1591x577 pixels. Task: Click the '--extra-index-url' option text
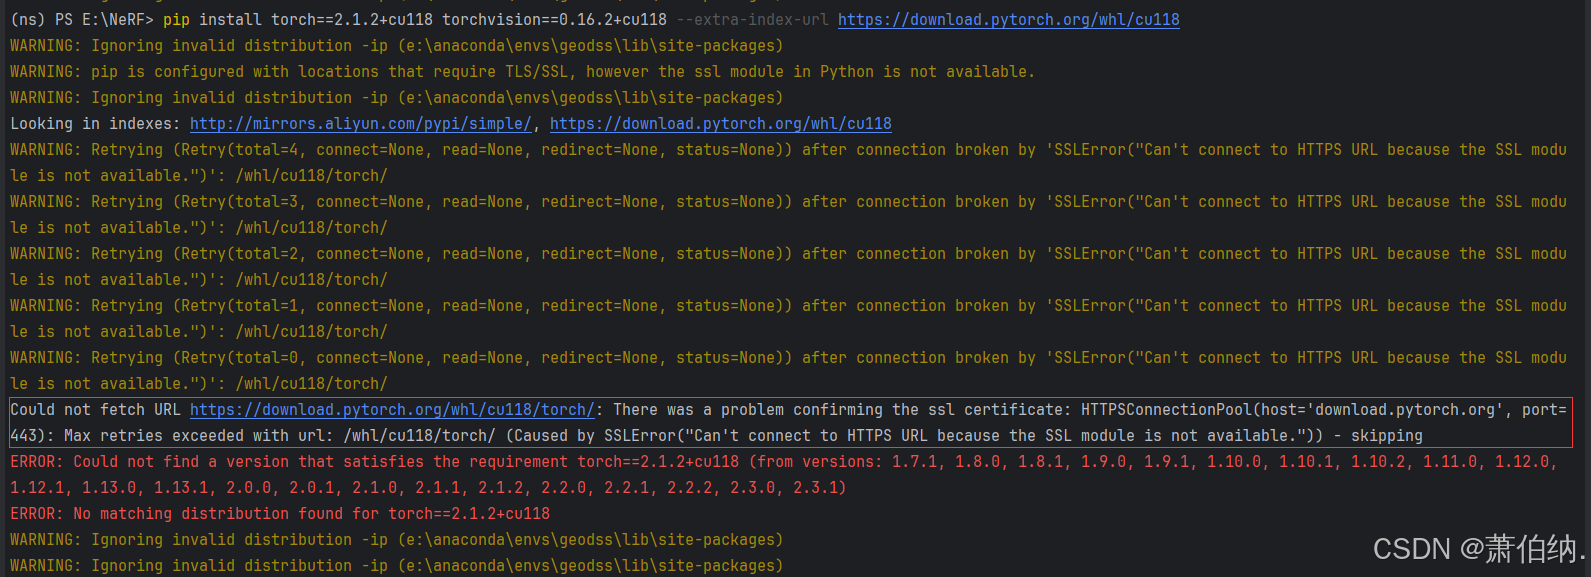pos(752,20)
